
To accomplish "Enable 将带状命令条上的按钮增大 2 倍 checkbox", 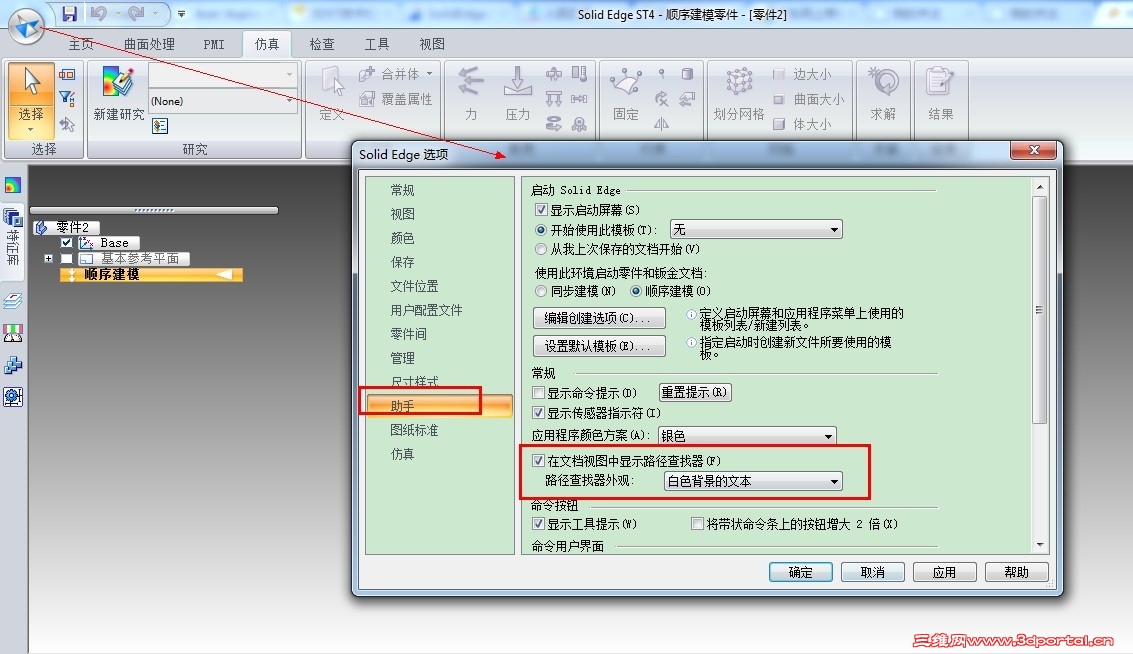I will 697,524.
